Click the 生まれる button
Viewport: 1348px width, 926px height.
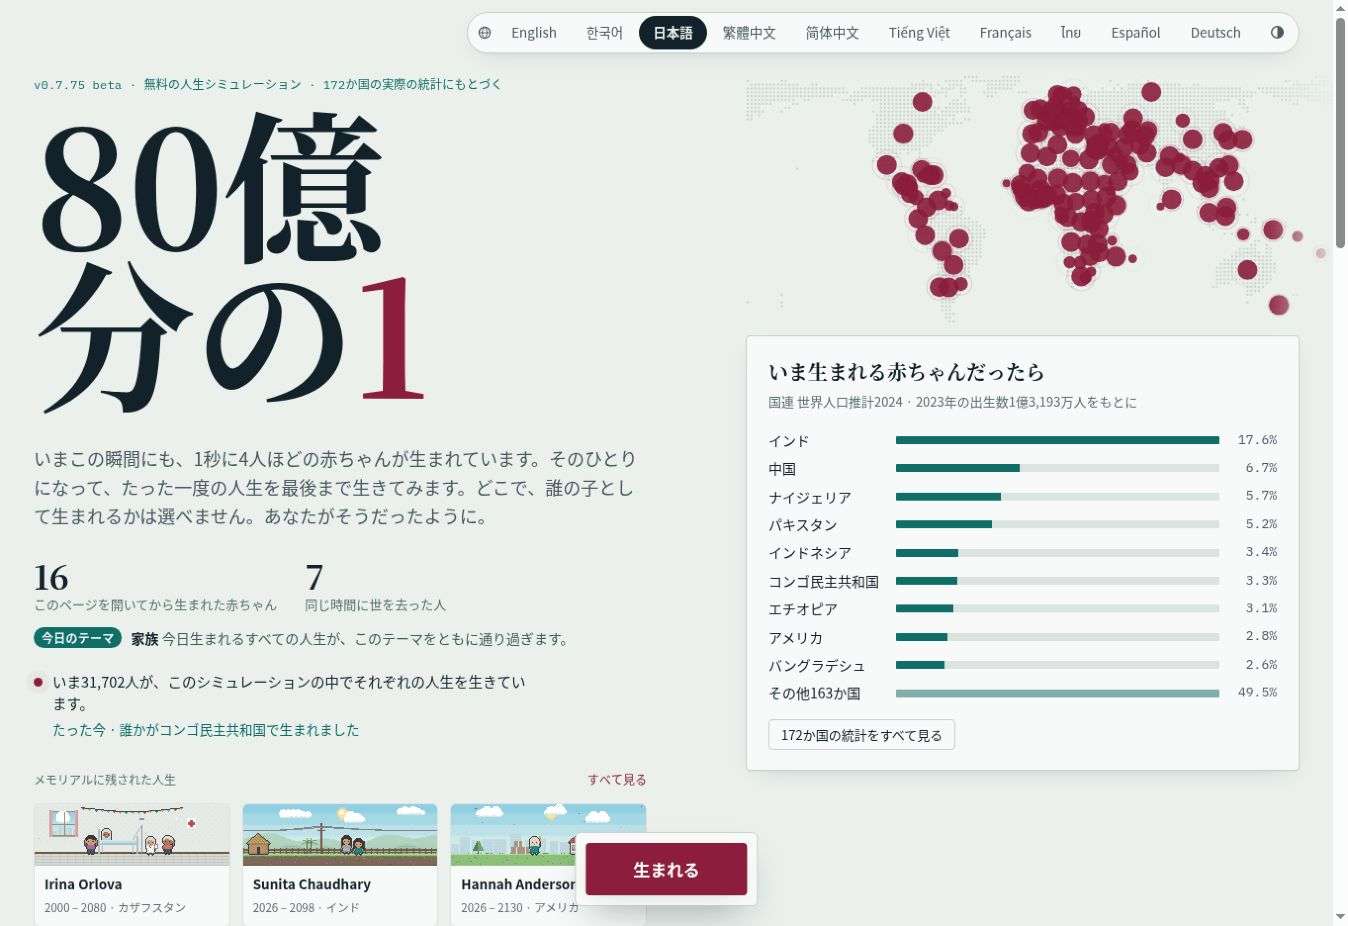coord(666,869)
